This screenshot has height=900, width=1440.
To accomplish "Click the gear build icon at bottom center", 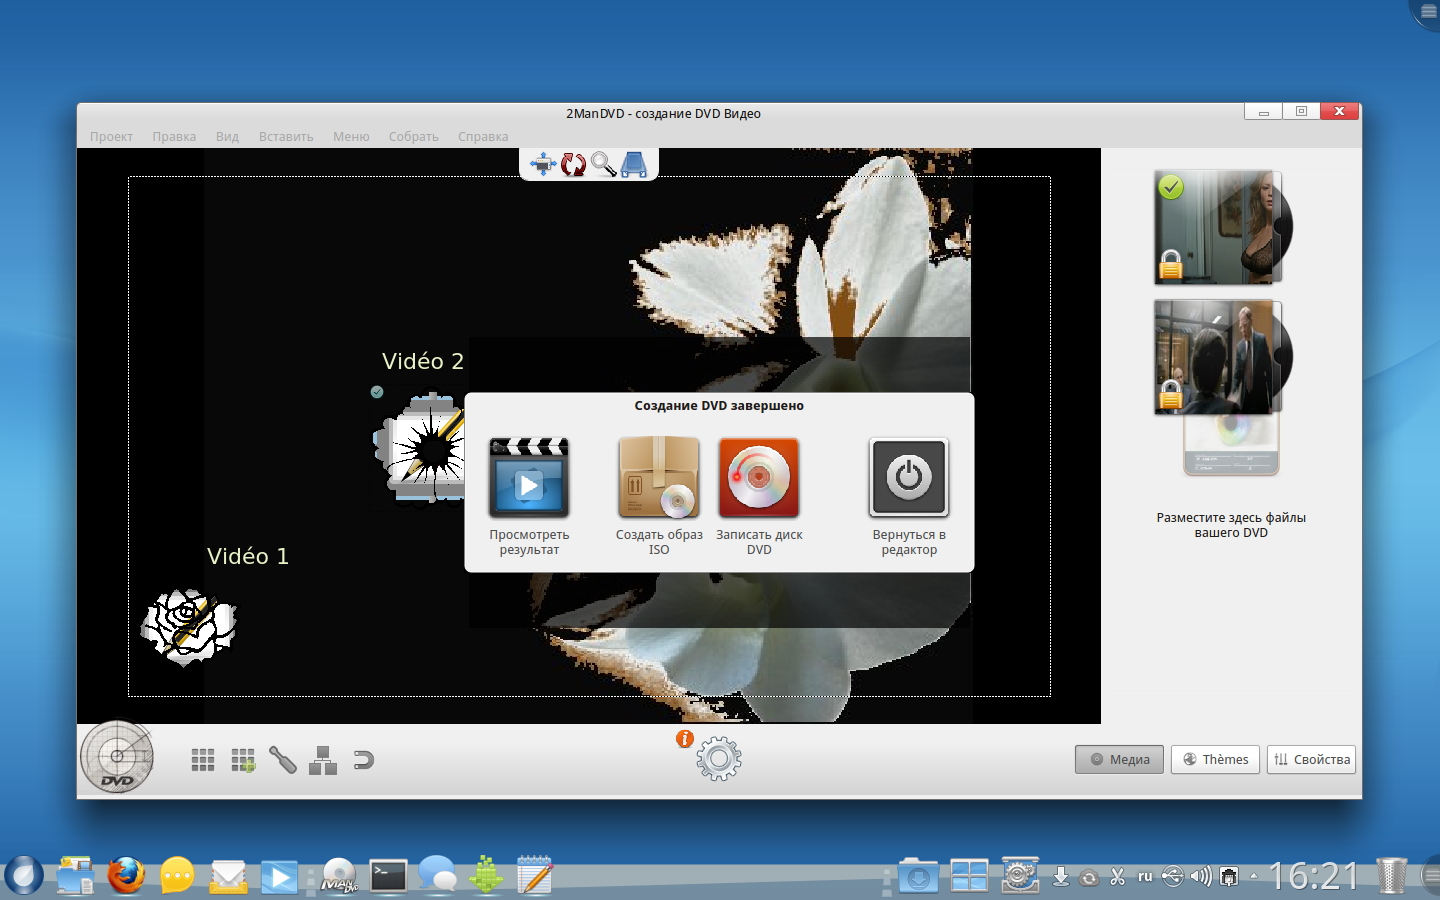I will pyautogui.click(x=719, y=760).
